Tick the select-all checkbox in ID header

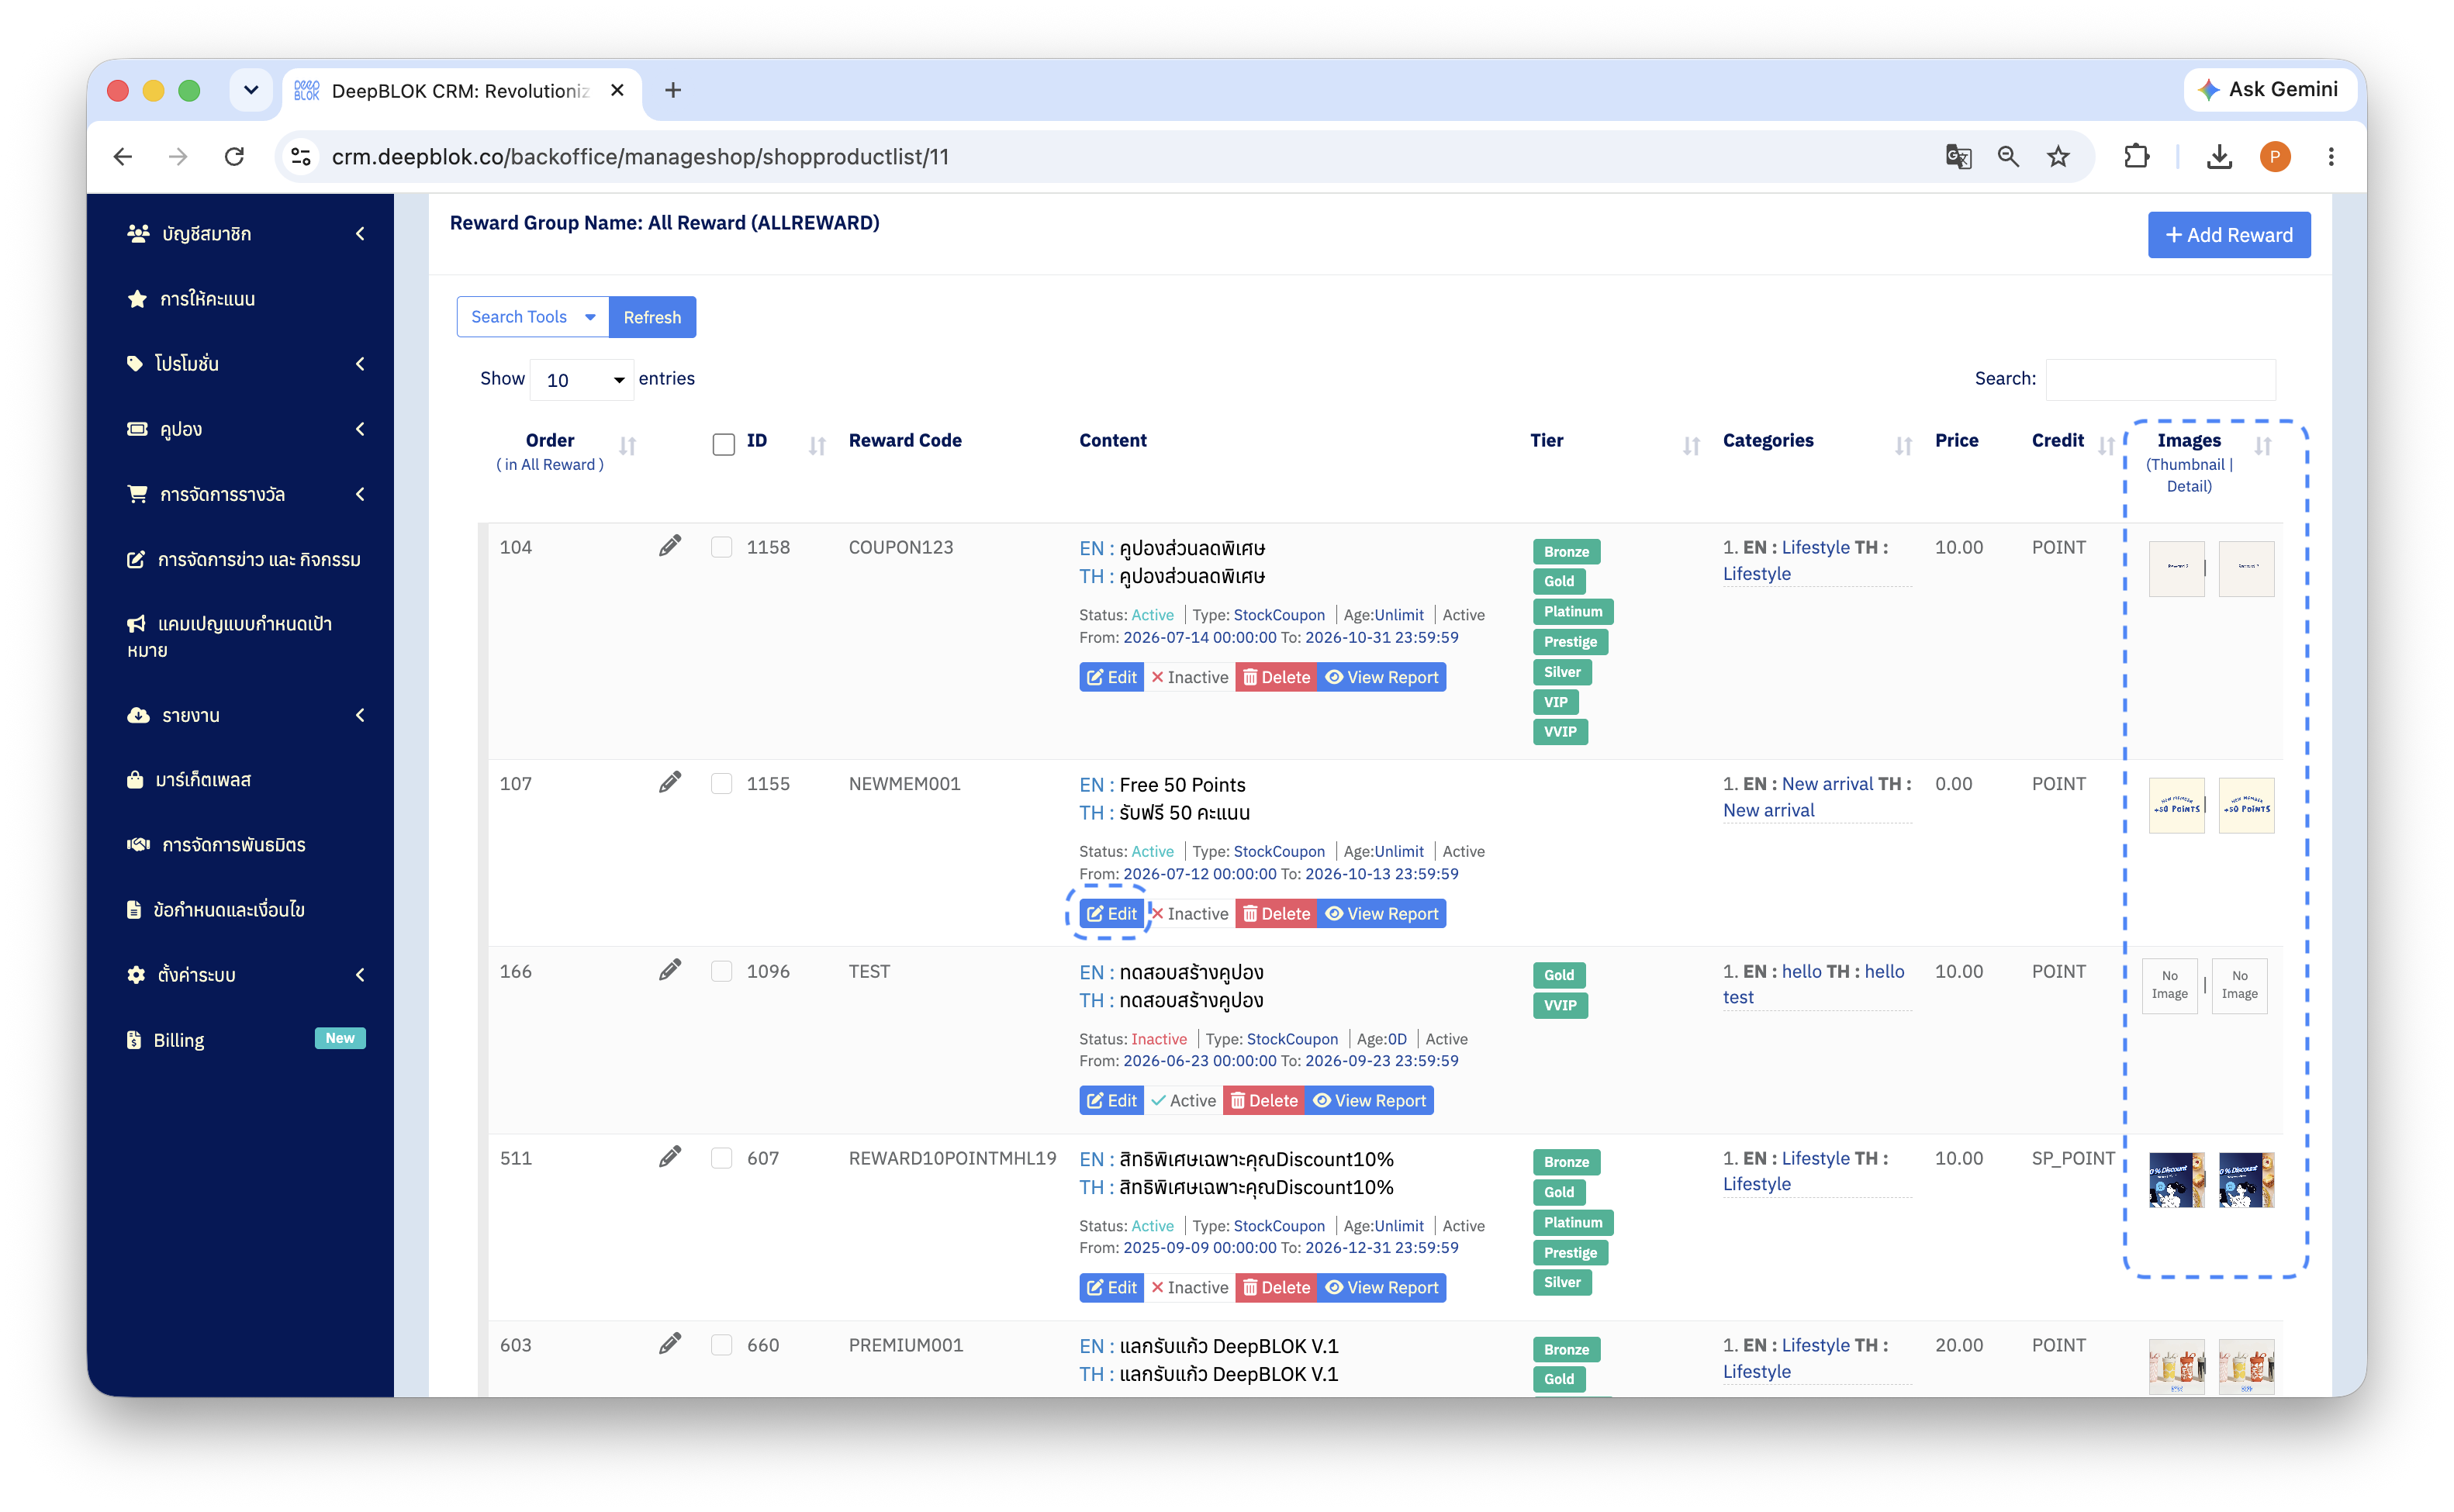723,444
